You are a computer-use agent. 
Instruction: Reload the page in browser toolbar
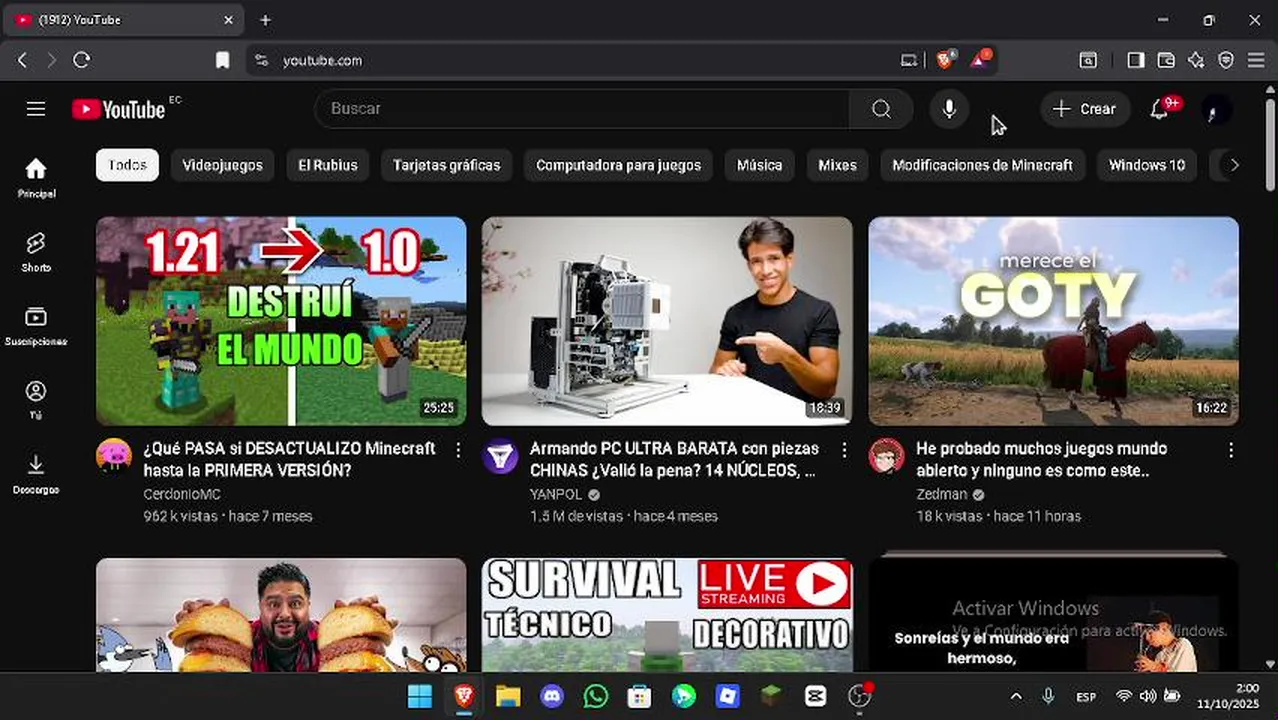pyautogui.click(x=82, y=60)
